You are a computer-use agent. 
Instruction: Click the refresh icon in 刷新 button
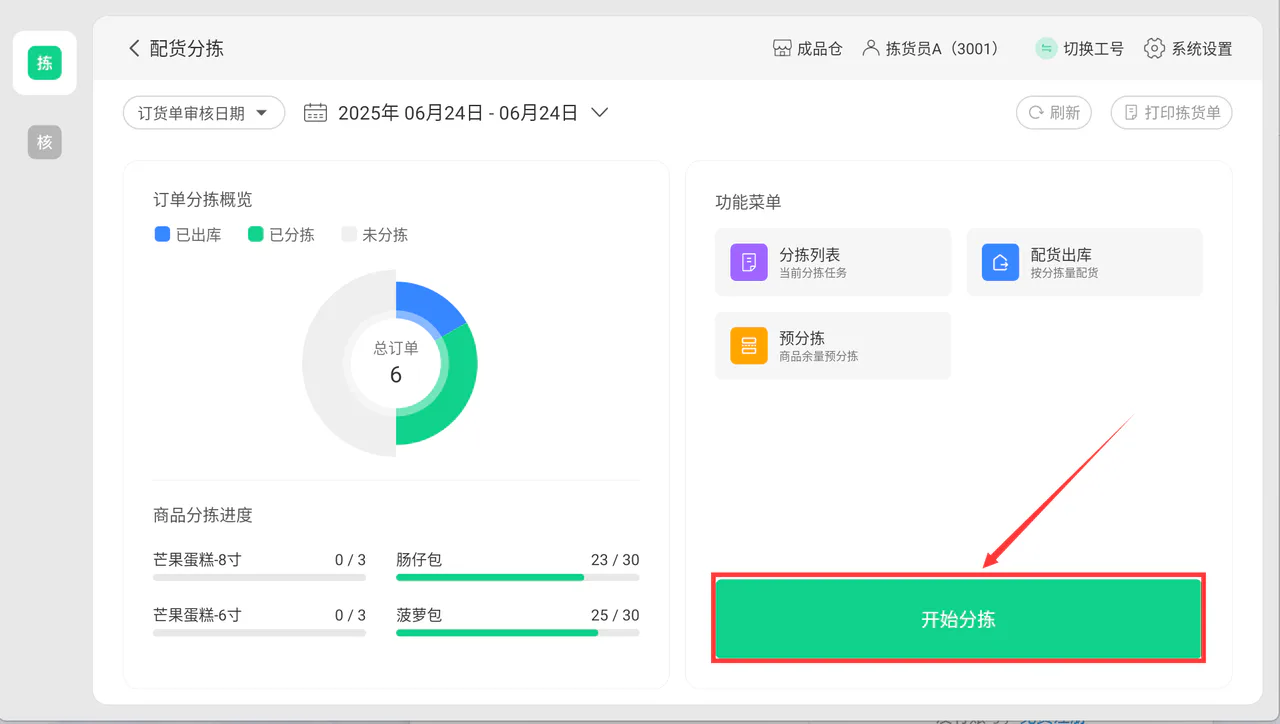point(1035,113)
